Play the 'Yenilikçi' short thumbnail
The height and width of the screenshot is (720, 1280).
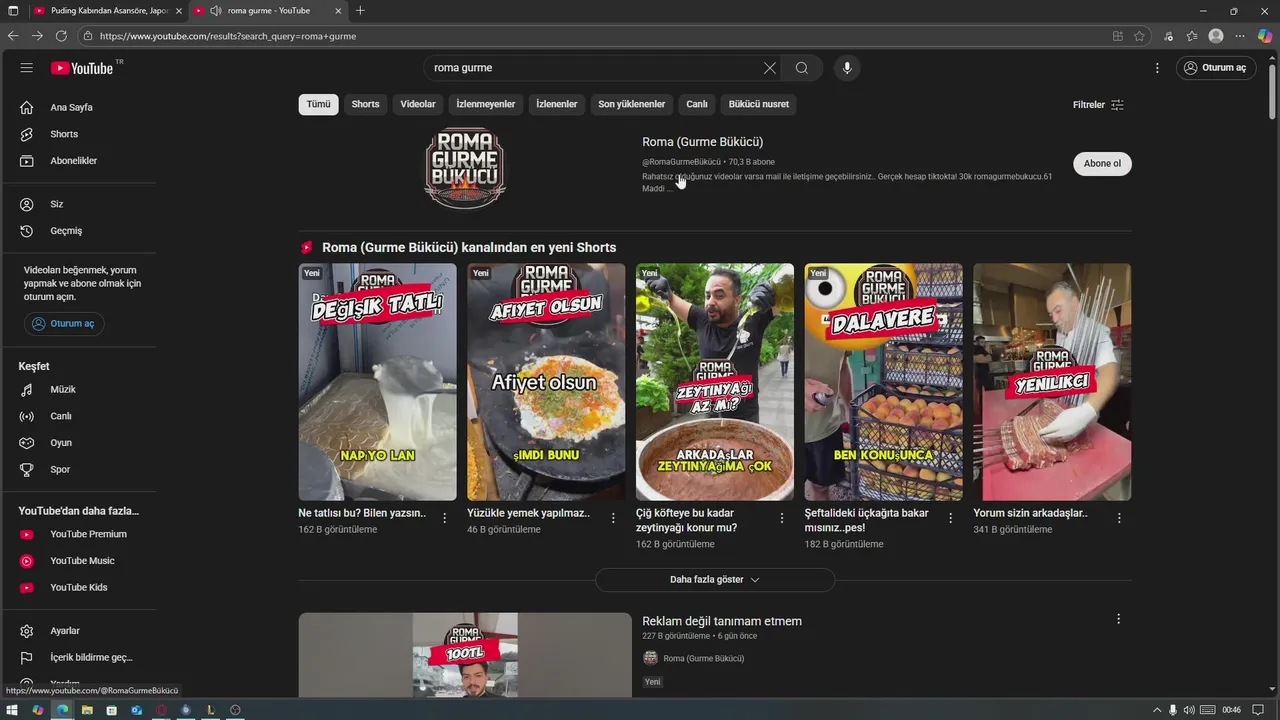tap(1052, 382)
